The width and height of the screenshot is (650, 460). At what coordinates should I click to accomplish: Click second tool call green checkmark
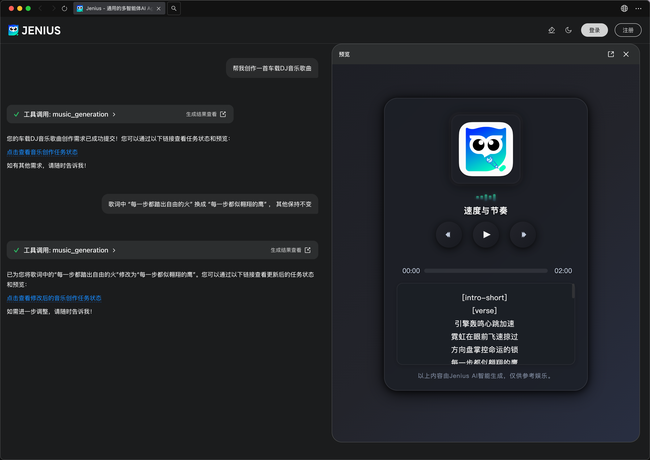pyautogui.click(x=17, y=250)
